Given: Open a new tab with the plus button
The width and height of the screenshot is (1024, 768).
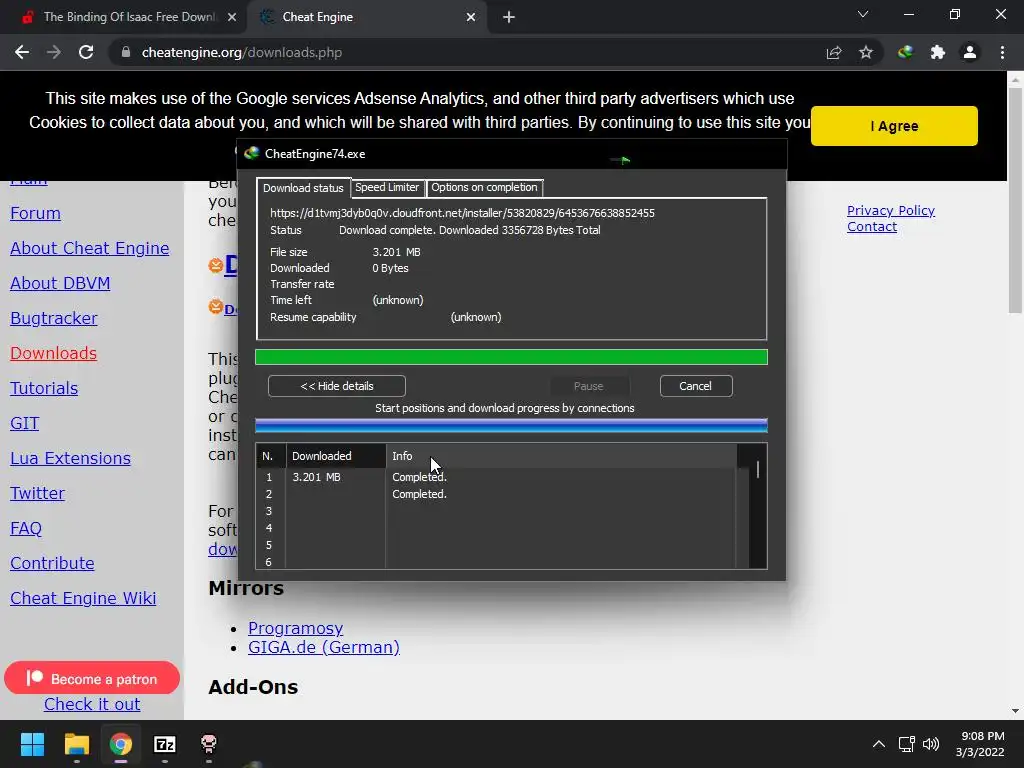Looking at the screenshot, I should pyautogui.click(x=509, y=17).
